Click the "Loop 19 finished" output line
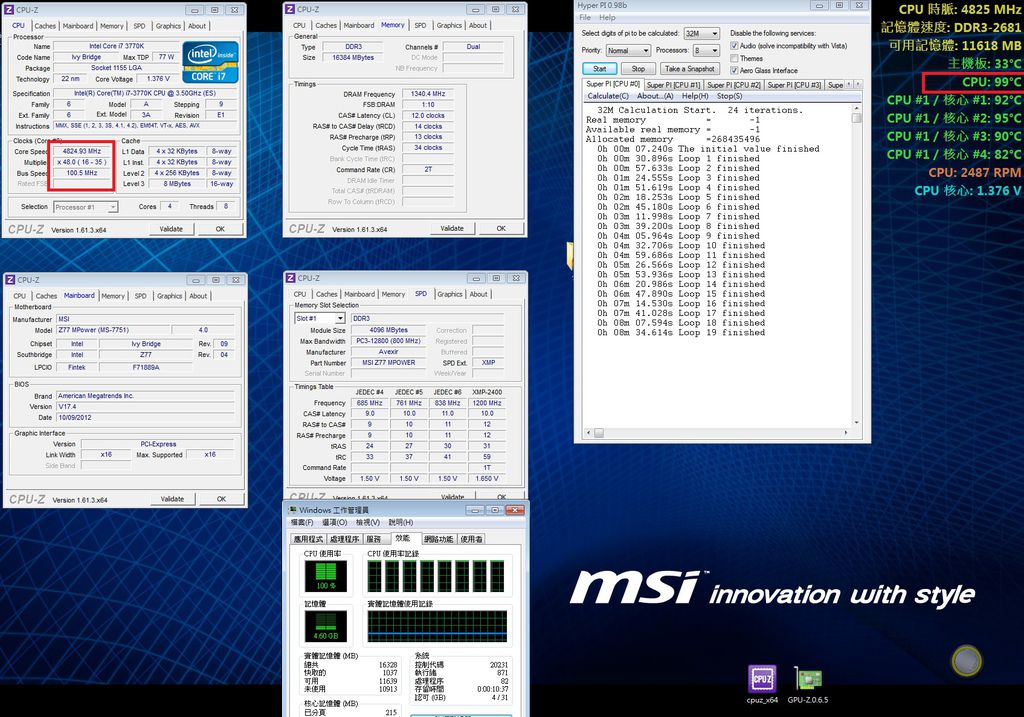The image size is (1024, 717). coord(681,332)
